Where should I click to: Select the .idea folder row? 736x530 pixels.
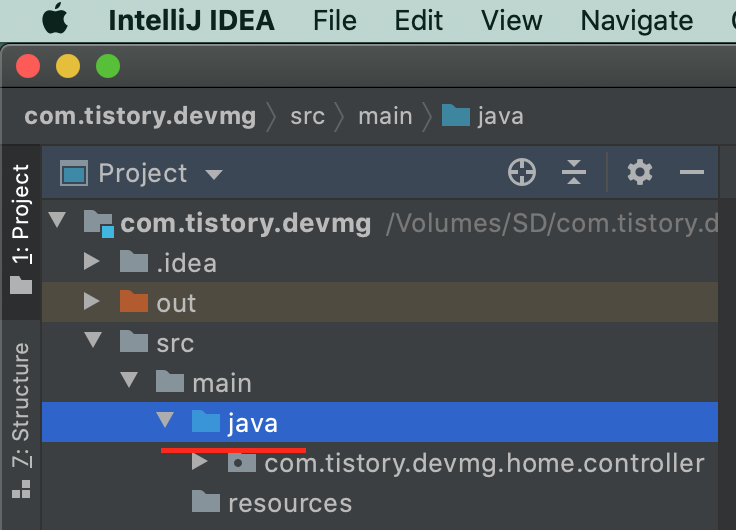pos(380,262)
